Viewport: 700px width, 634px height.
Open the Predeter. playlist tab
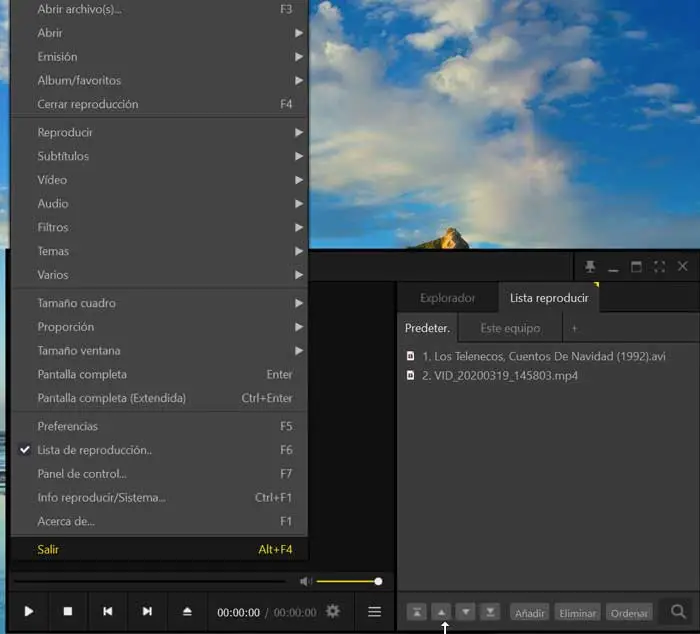click(x=427, y=328)
